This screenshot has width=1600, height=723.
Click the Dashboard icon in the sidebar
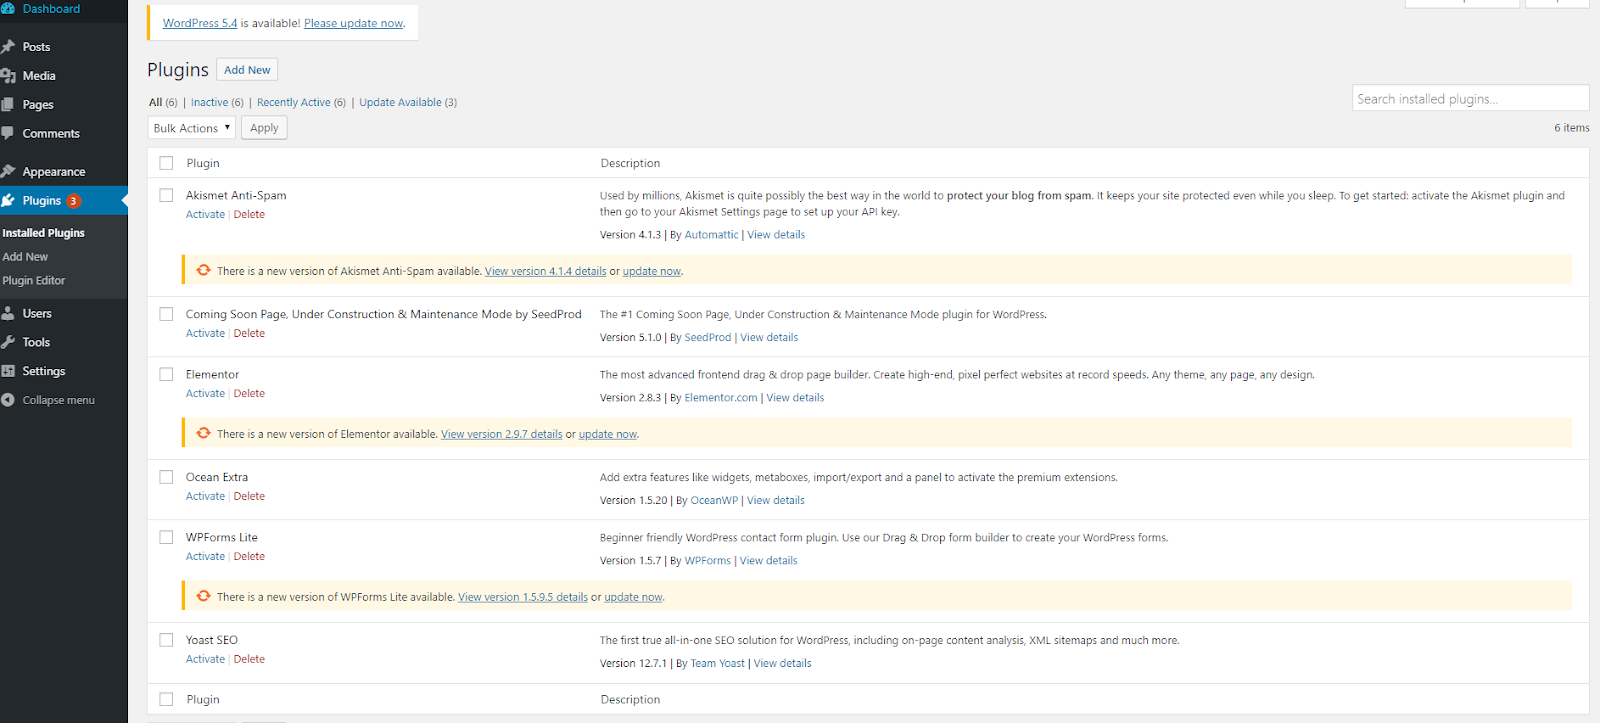8,9
